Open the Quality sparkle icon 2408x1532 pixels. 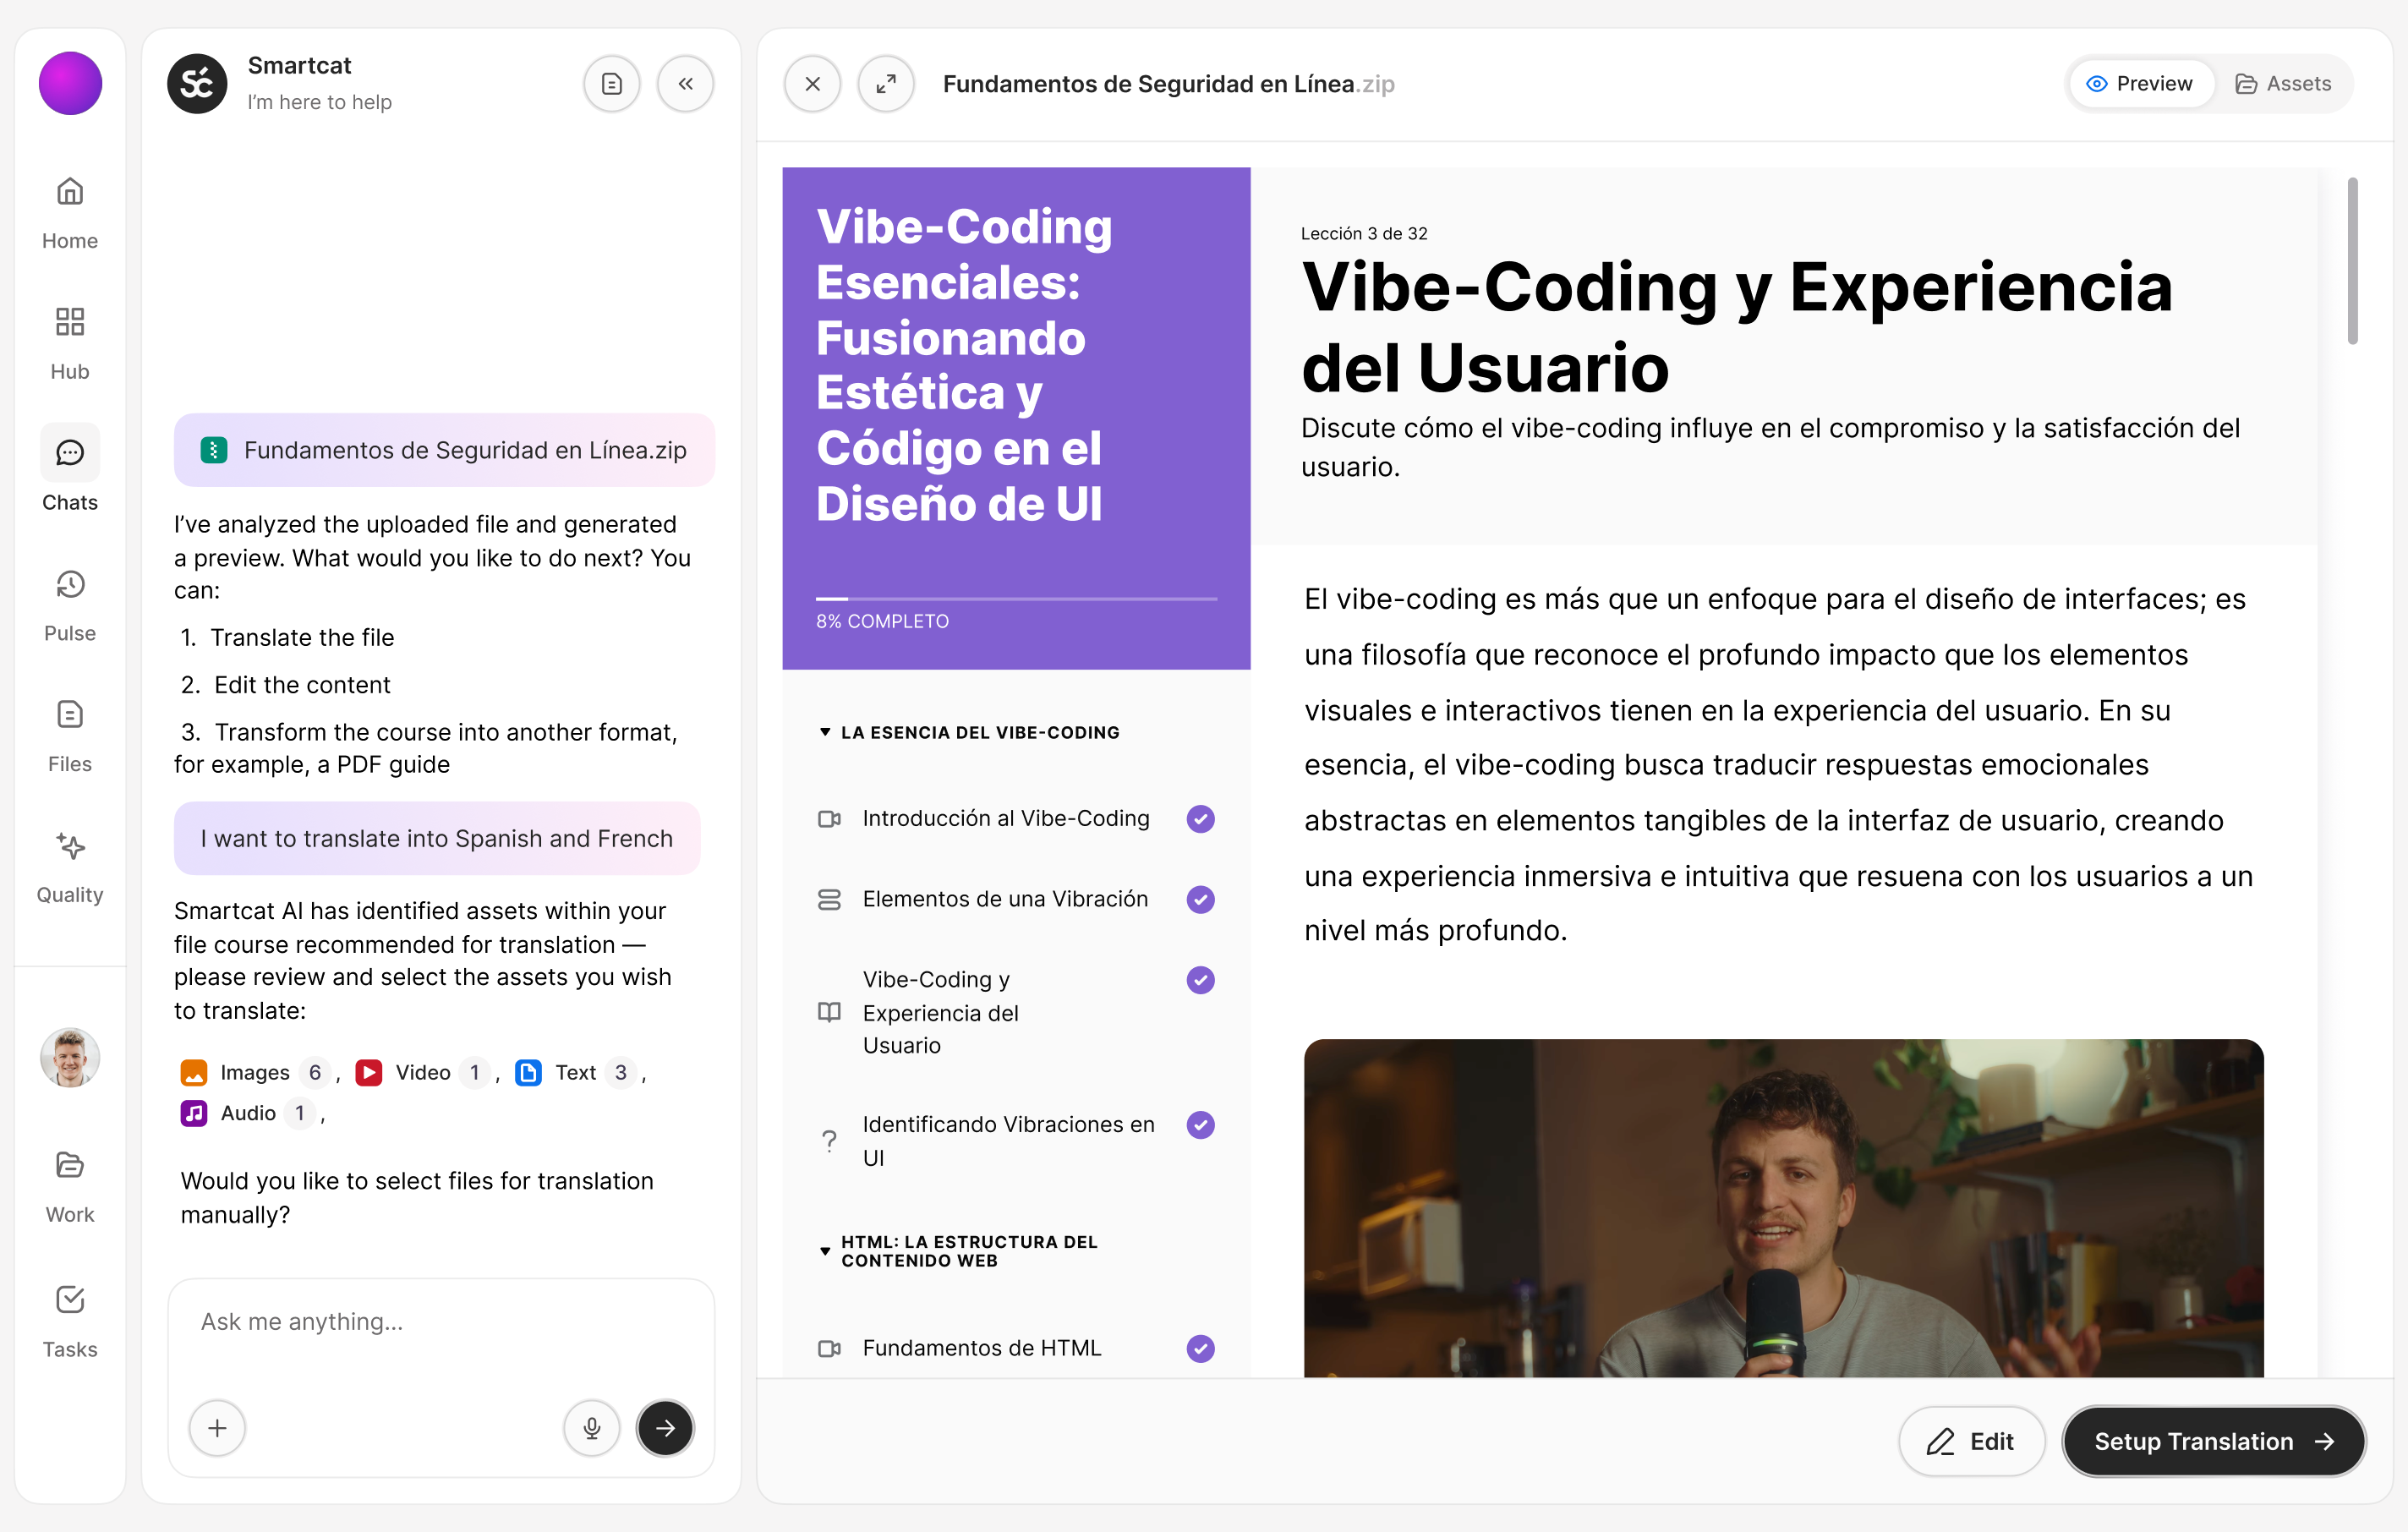[70, 847]
